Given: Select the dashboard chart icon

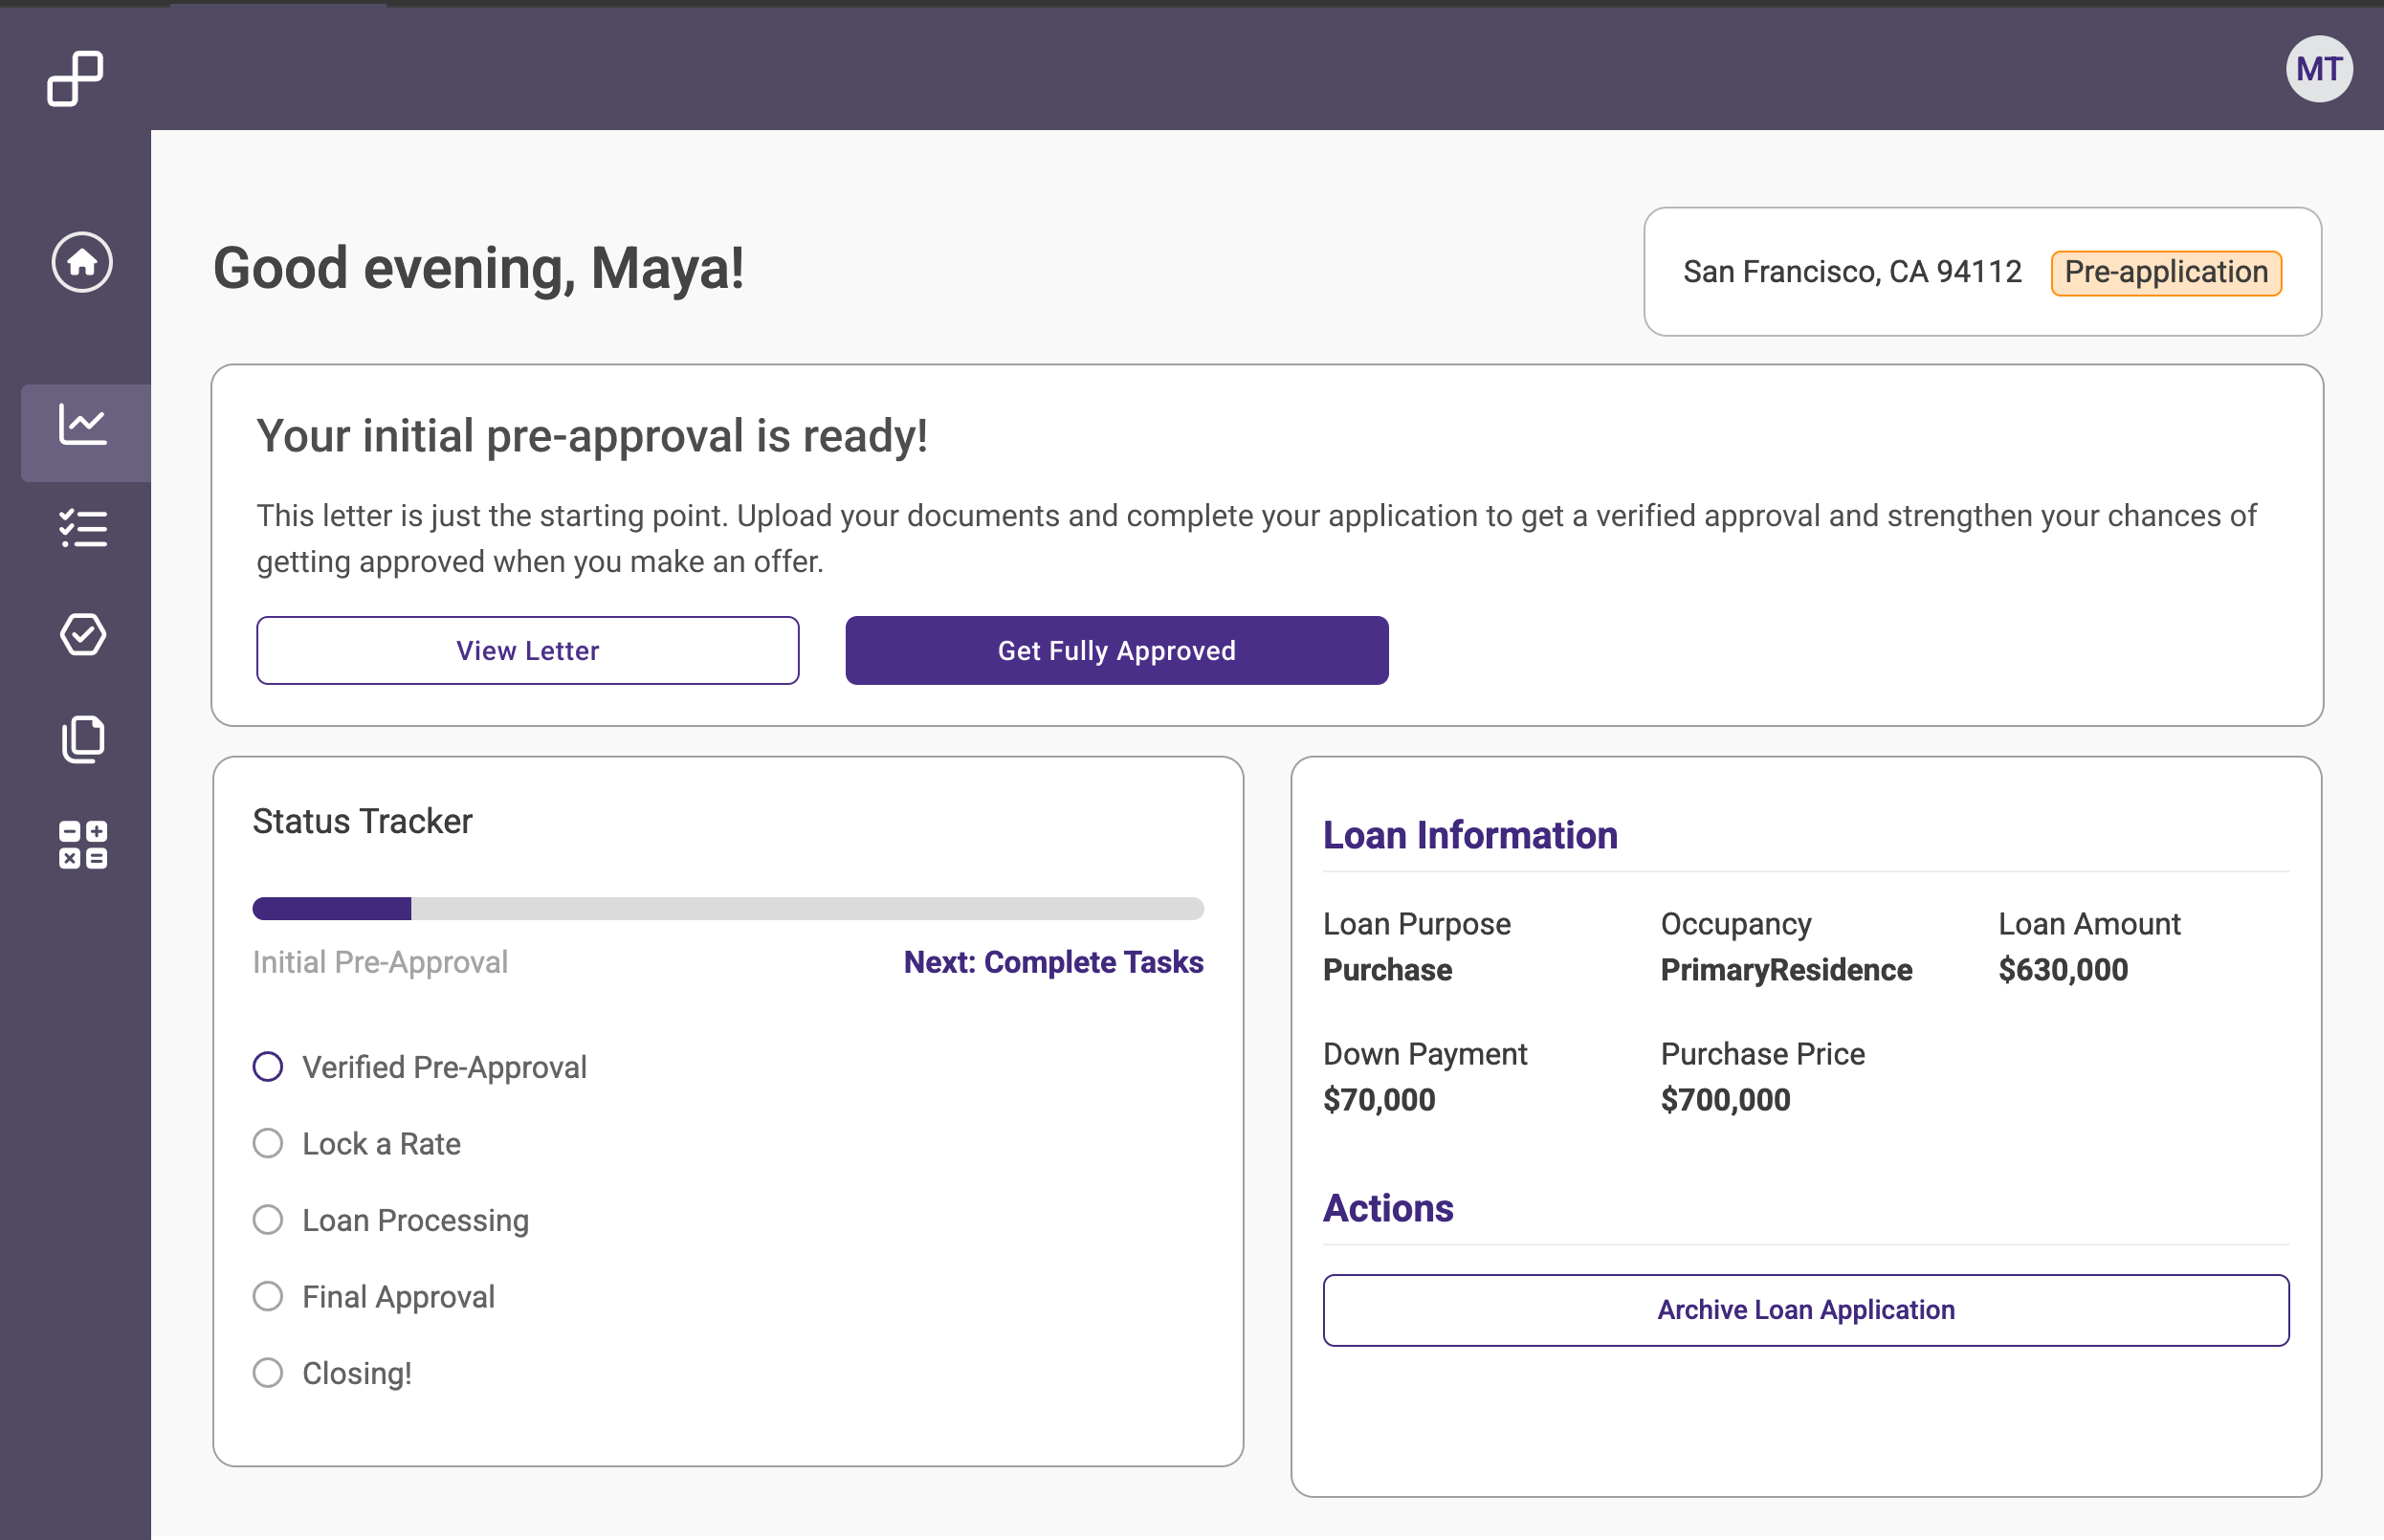Looking at the screenshot, I should pyautogui.click(x=83, y=426).
